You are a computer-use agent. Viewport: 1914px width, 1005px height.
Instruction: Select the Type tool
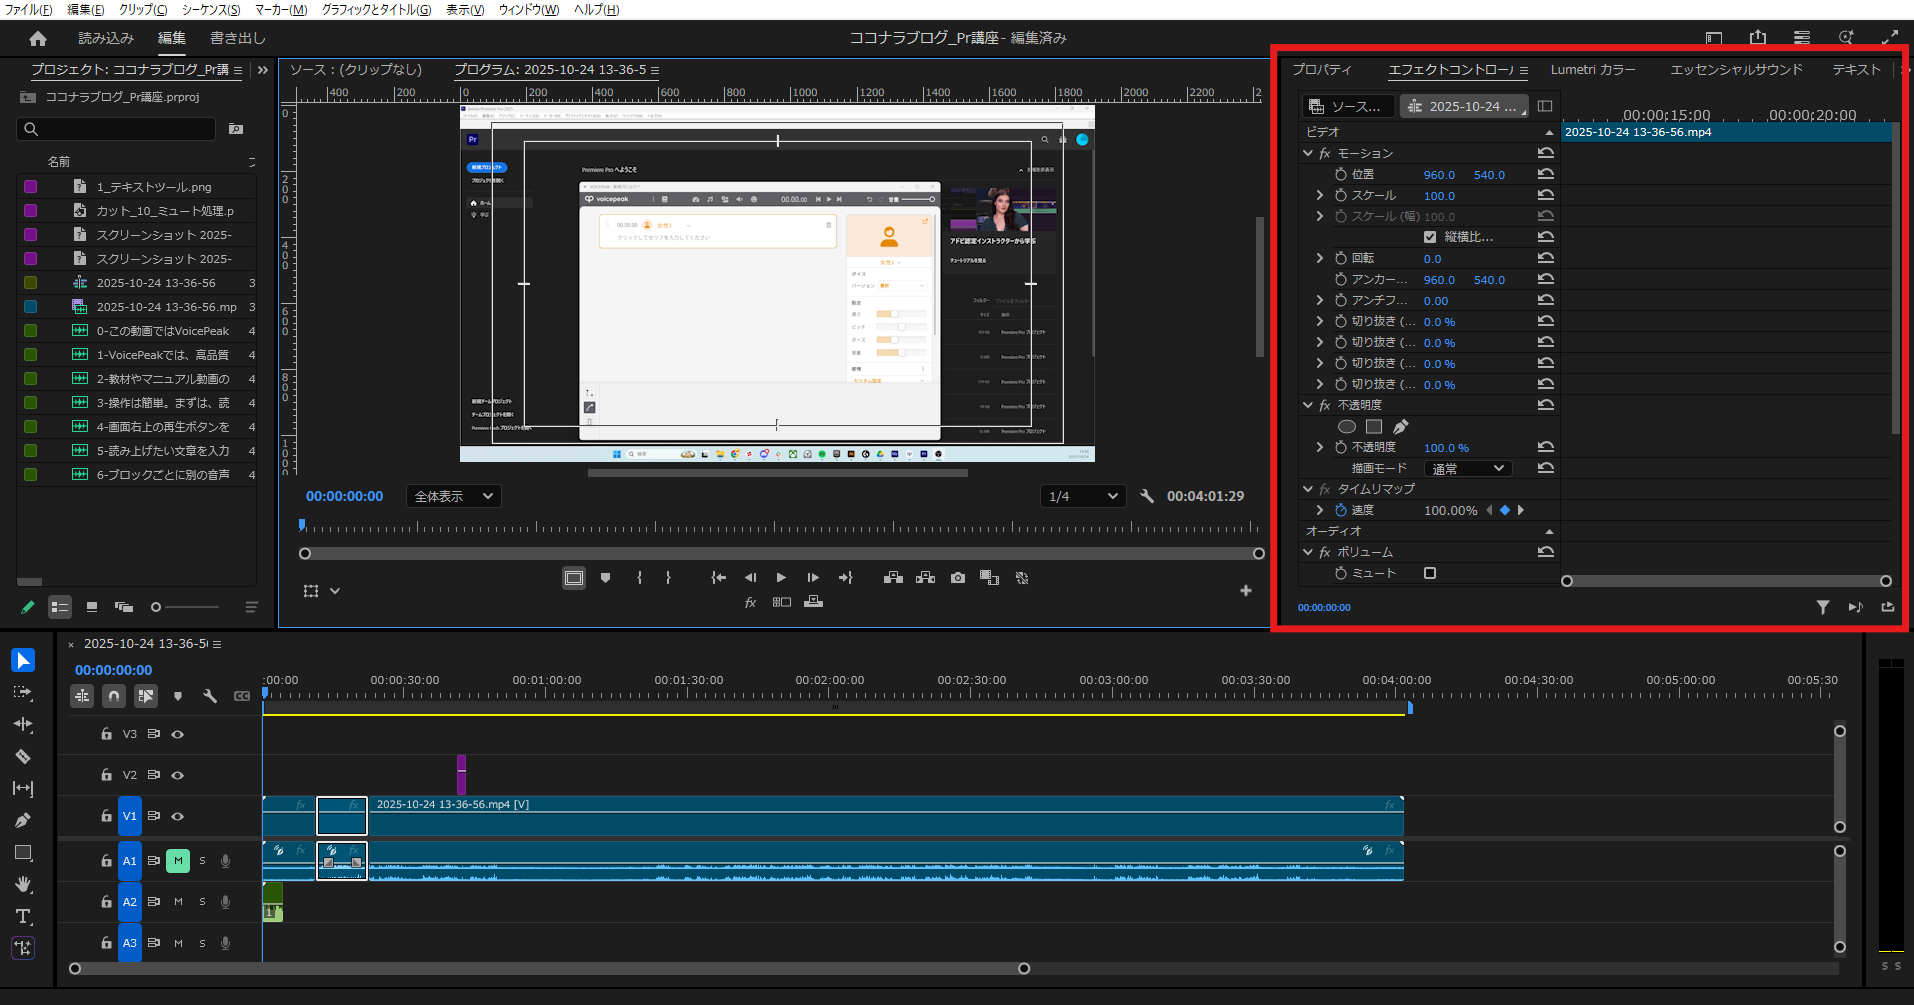click(x=23, y=916)
